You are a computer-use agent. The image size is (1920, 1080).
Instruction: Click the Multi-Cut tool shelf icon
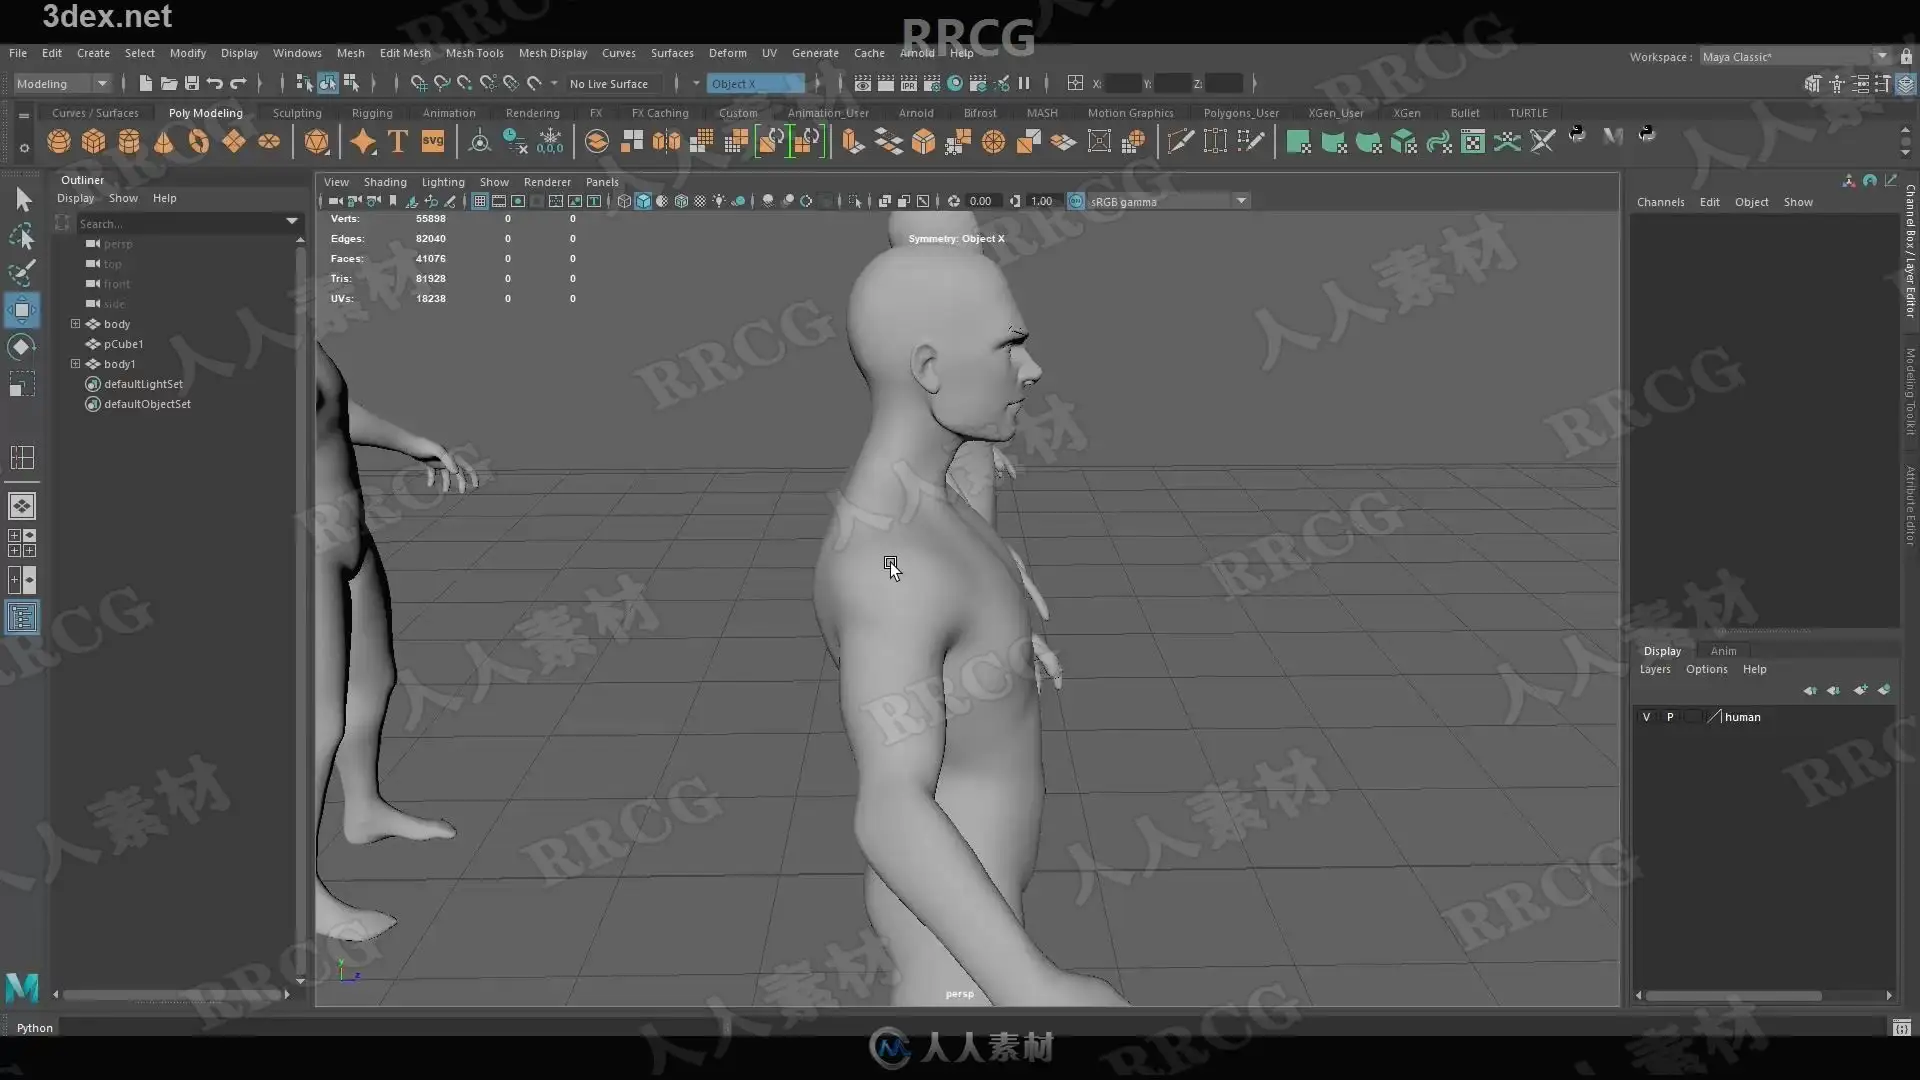coord(1180,142)
